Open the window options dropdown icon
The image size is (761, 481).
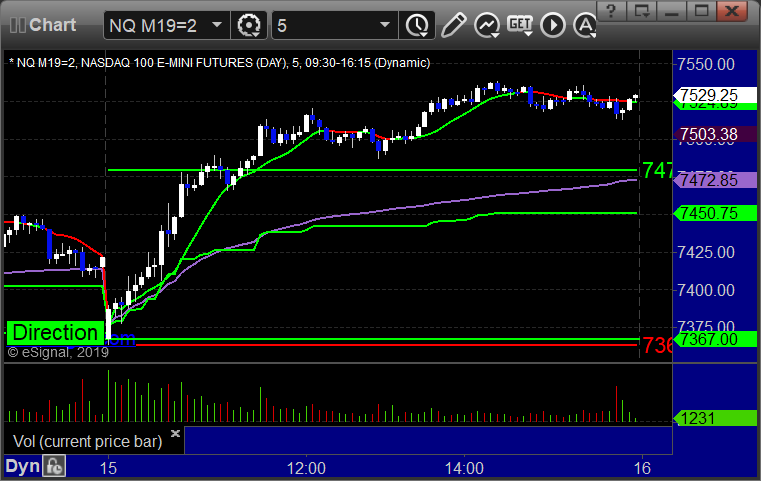(642, 11)
